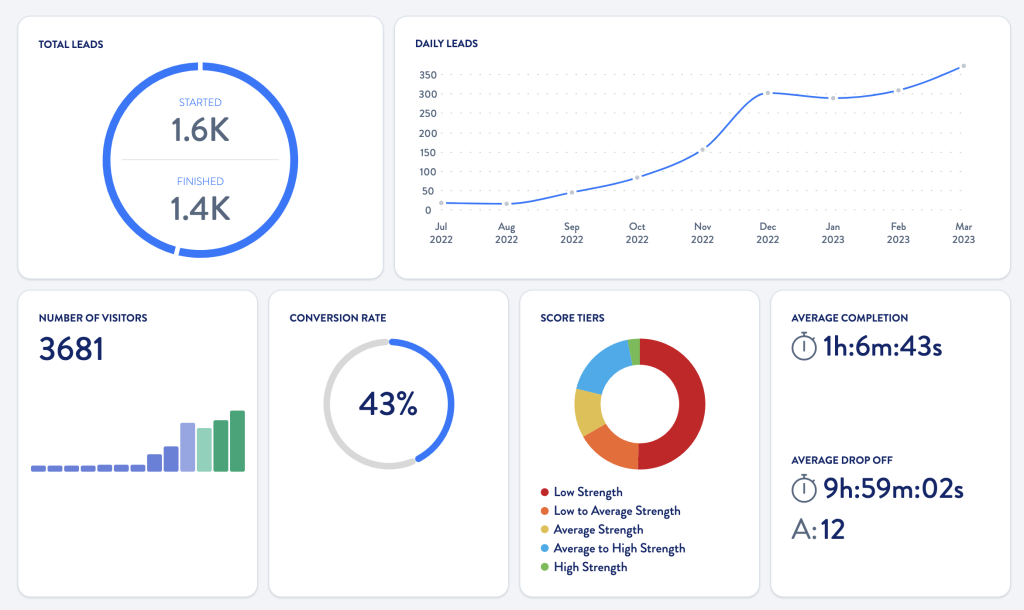This screenshot has height=610, width=1024.
Task: Click the Feb 2023 data point on Daily Leads line
Action: [899, 90]
